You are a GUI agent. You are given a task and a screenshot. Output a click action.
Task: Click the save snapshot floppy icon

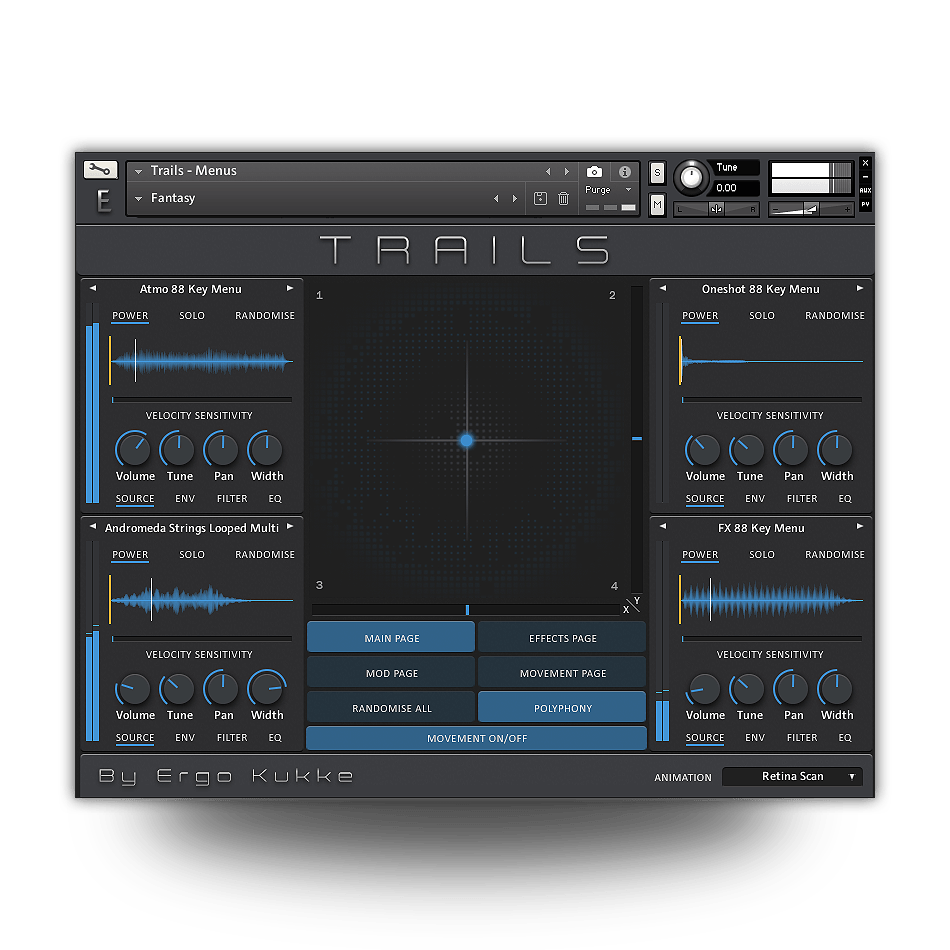click(540, 198)
